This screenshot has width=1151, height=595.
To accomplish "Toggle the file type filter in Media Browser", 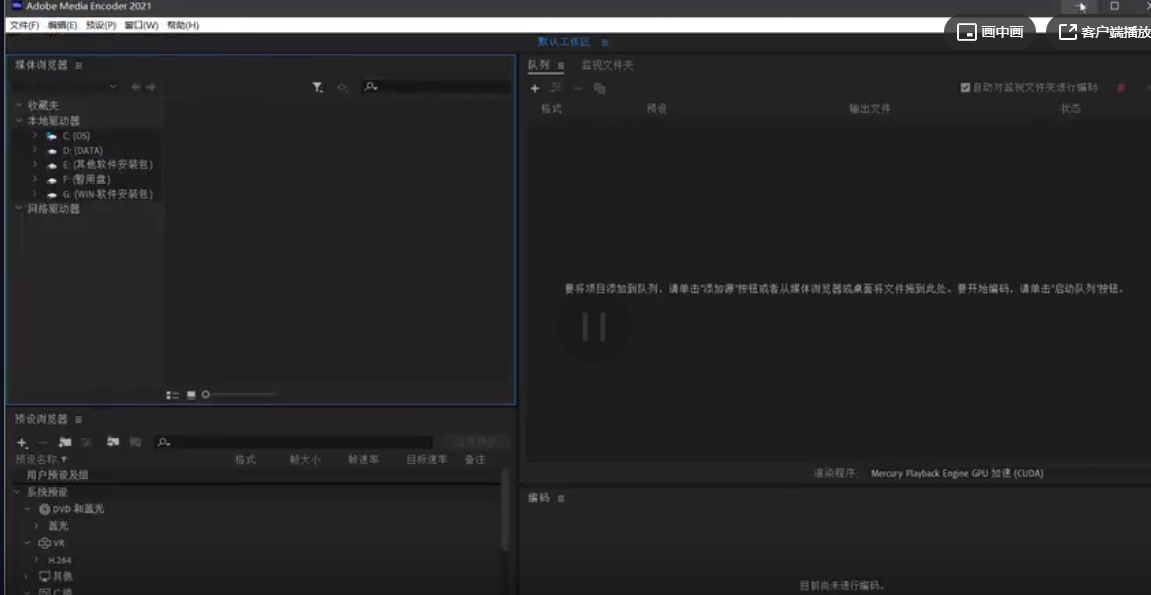I will [x=317, y=87].
